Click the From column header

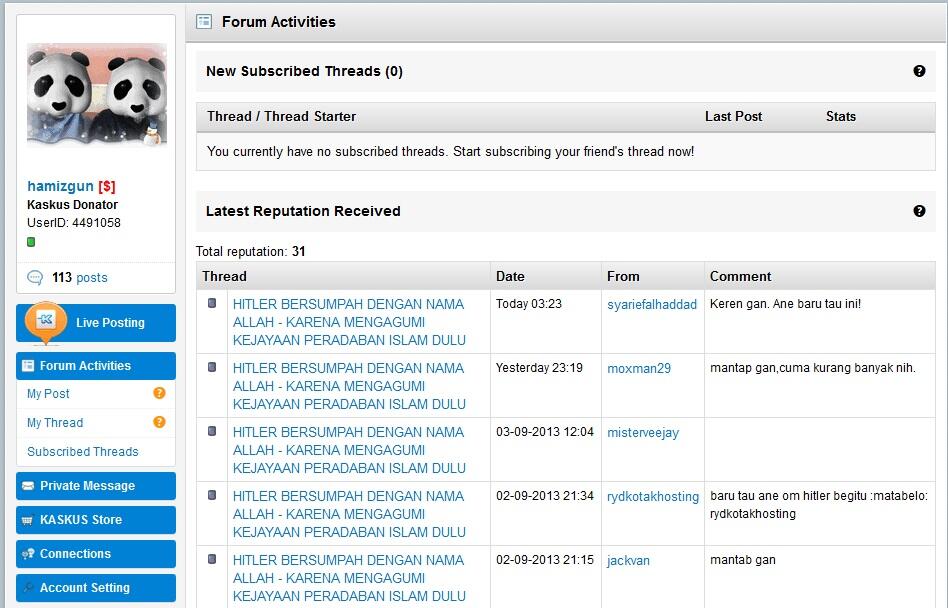623,276
